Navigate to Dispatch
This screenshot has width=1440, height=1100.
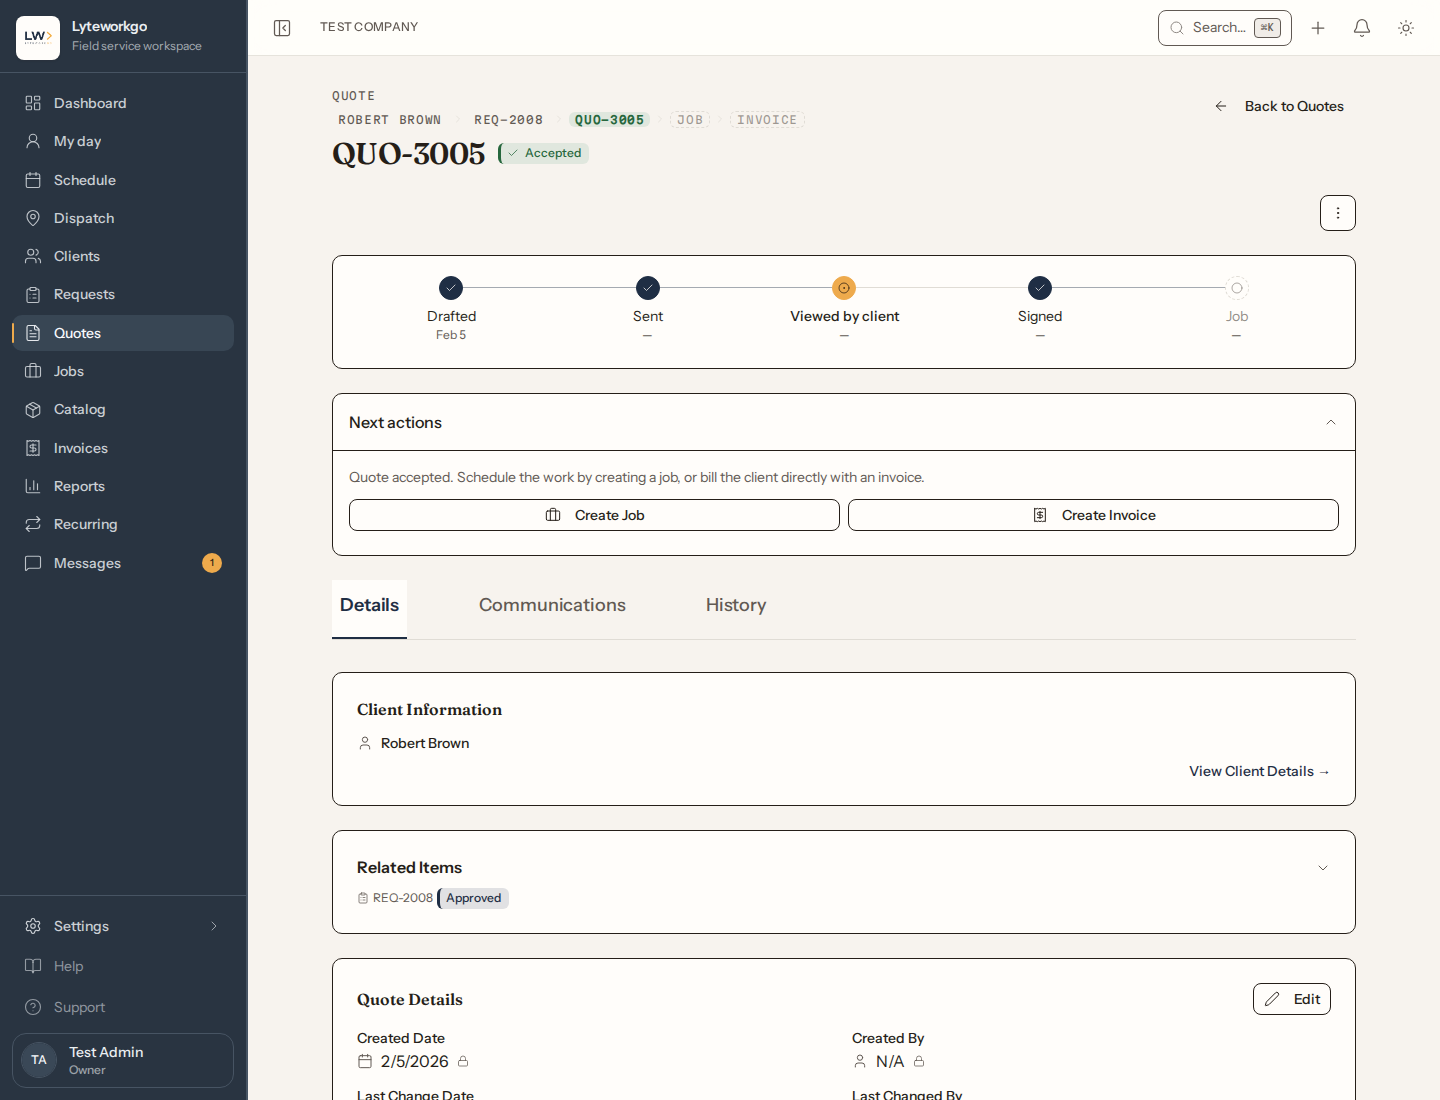coord(123,218)
